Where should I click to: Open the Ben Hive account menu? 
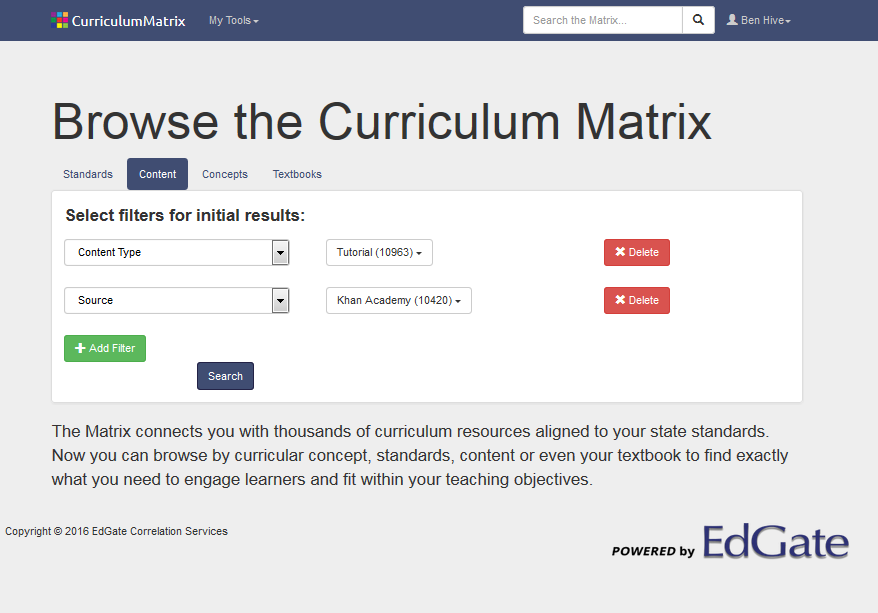[759, 20]
